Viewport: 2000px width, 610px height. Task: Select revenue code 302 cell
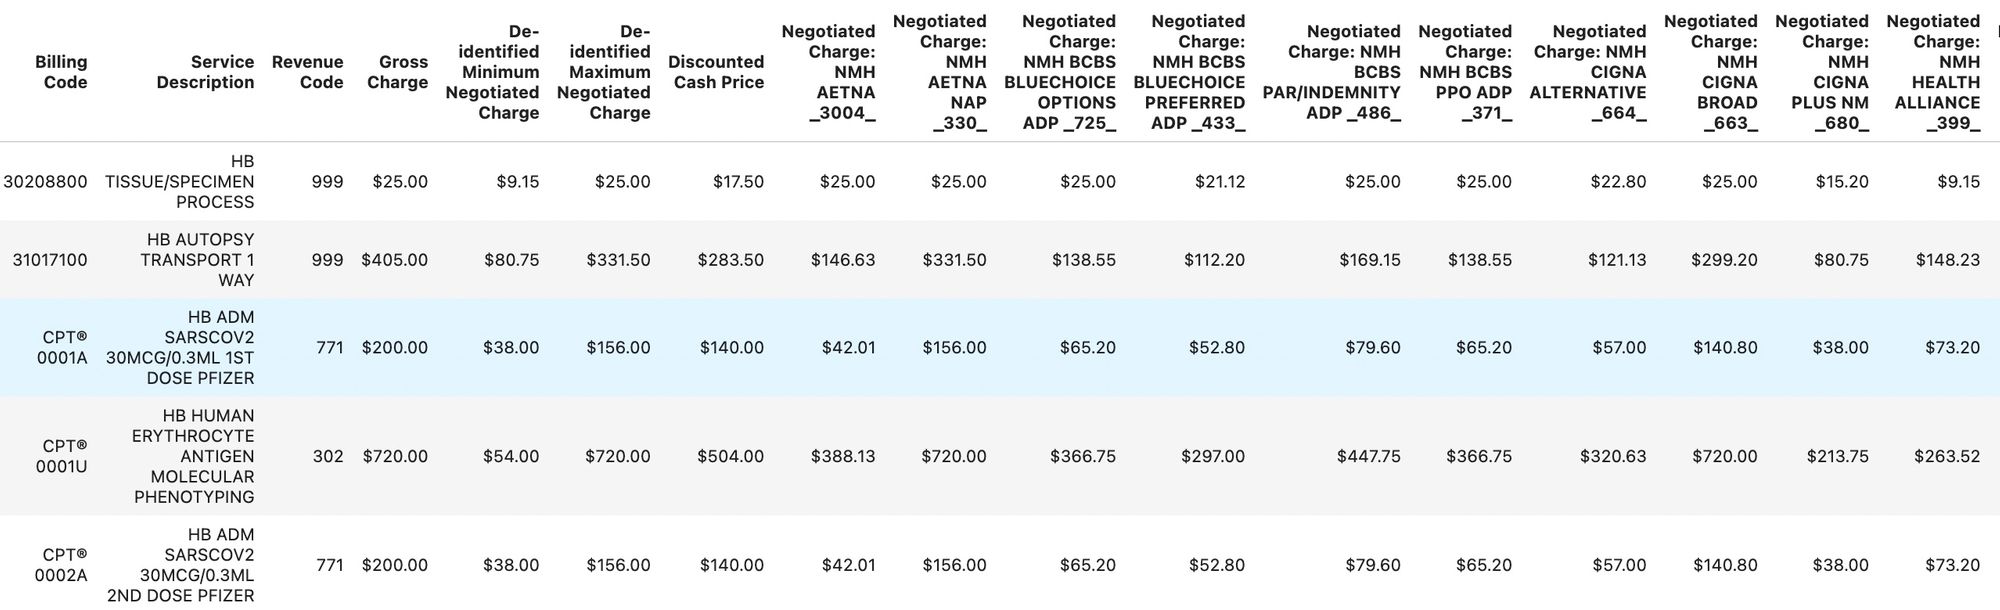pos(328,456)
